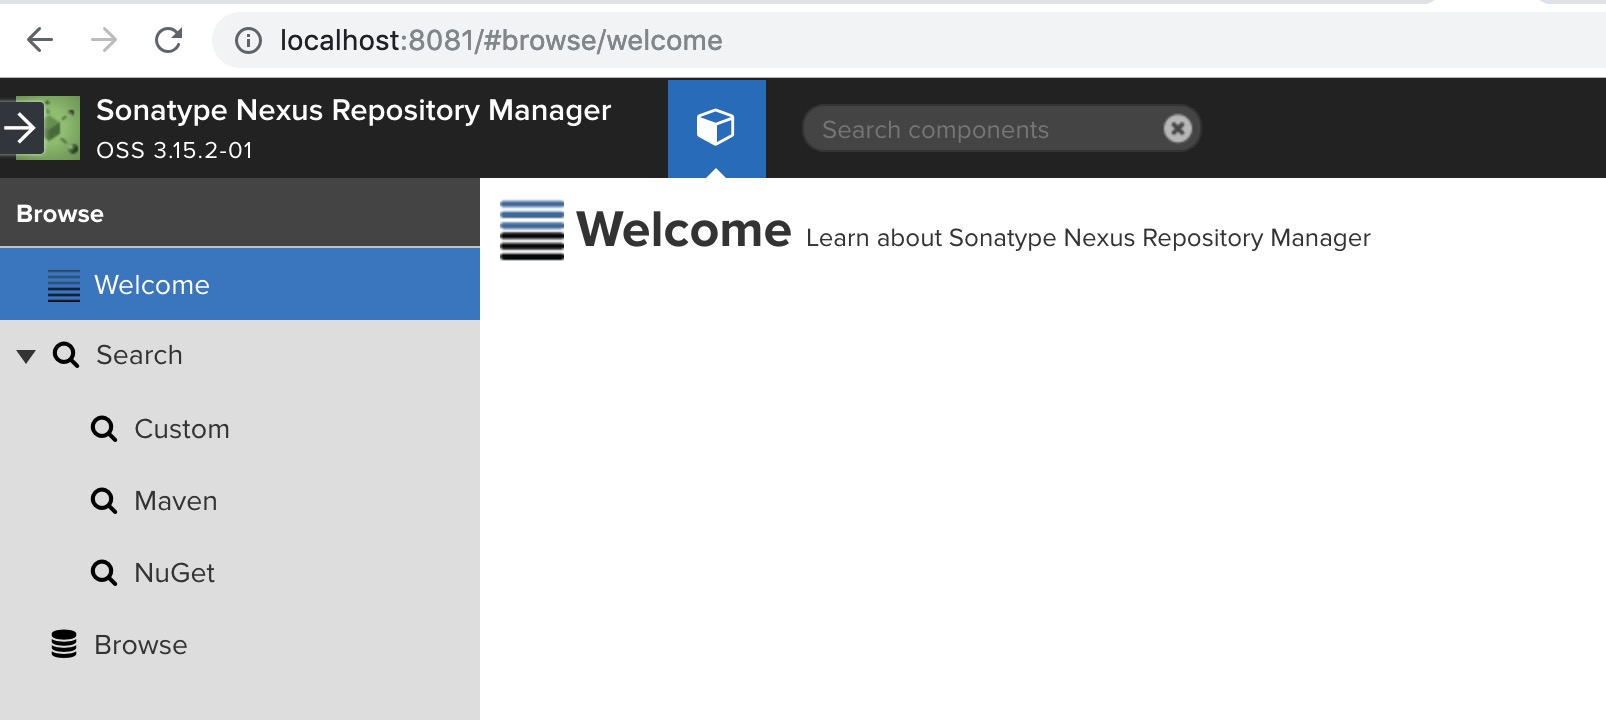
Task: Open the Browse cube mode in header
Action: pyautogui.click(x=716, y=128)
